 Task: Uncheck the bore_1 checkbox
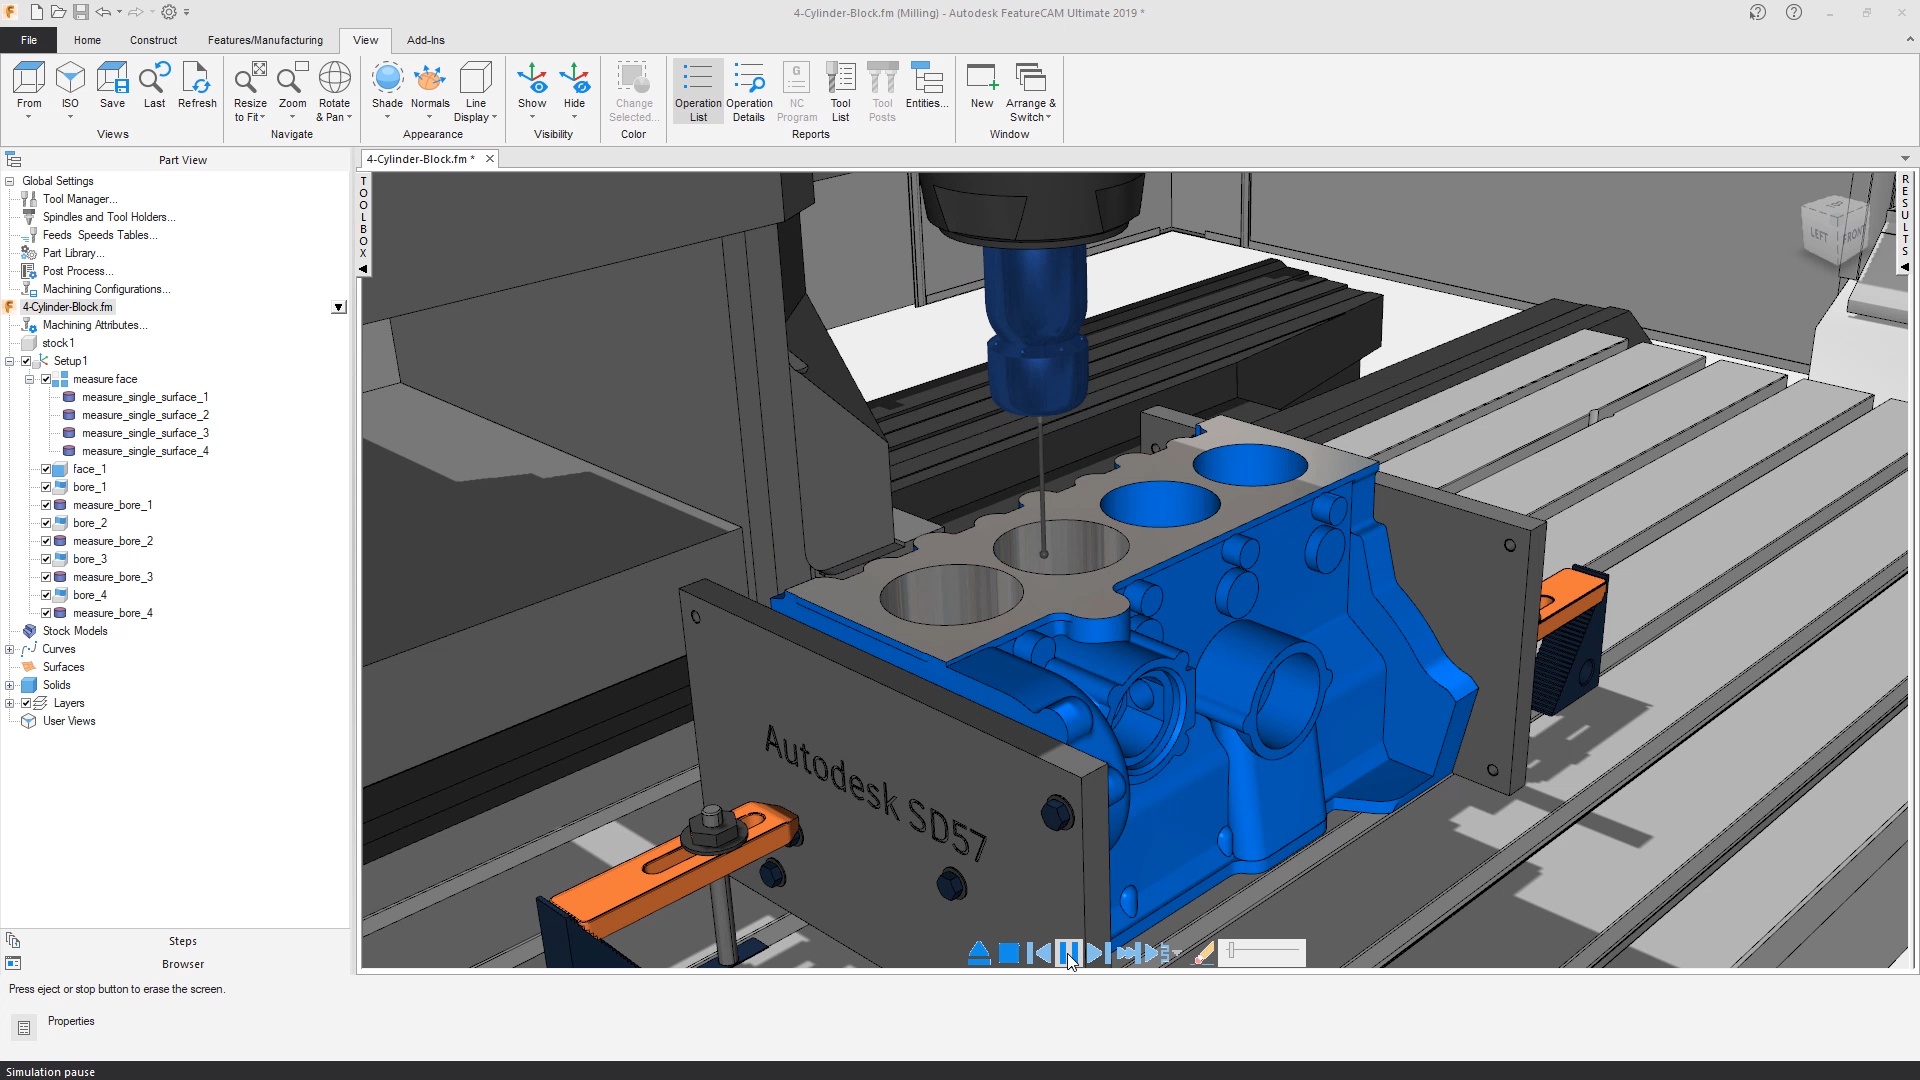pos(46,487)
